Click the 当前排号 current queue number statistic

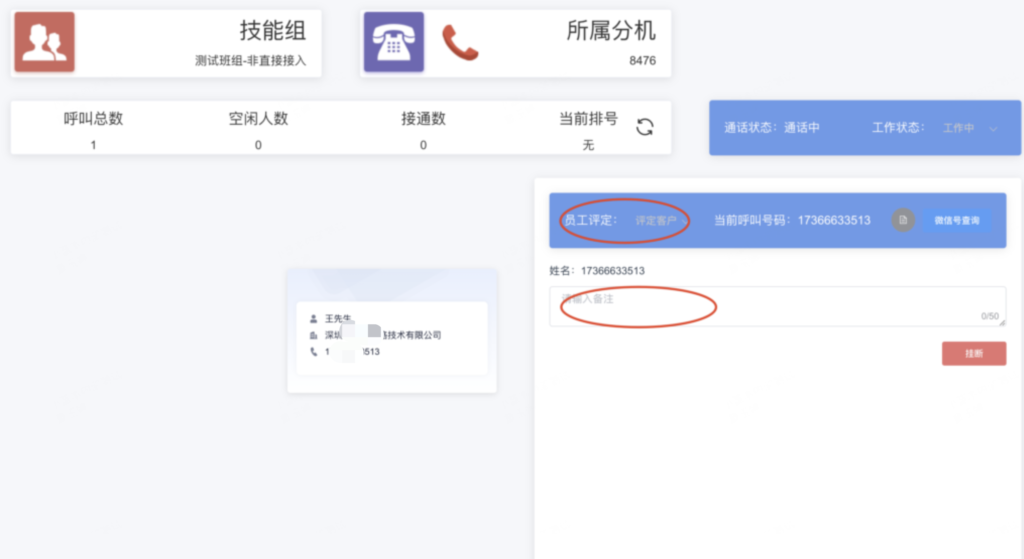click(x=588, y=128)
